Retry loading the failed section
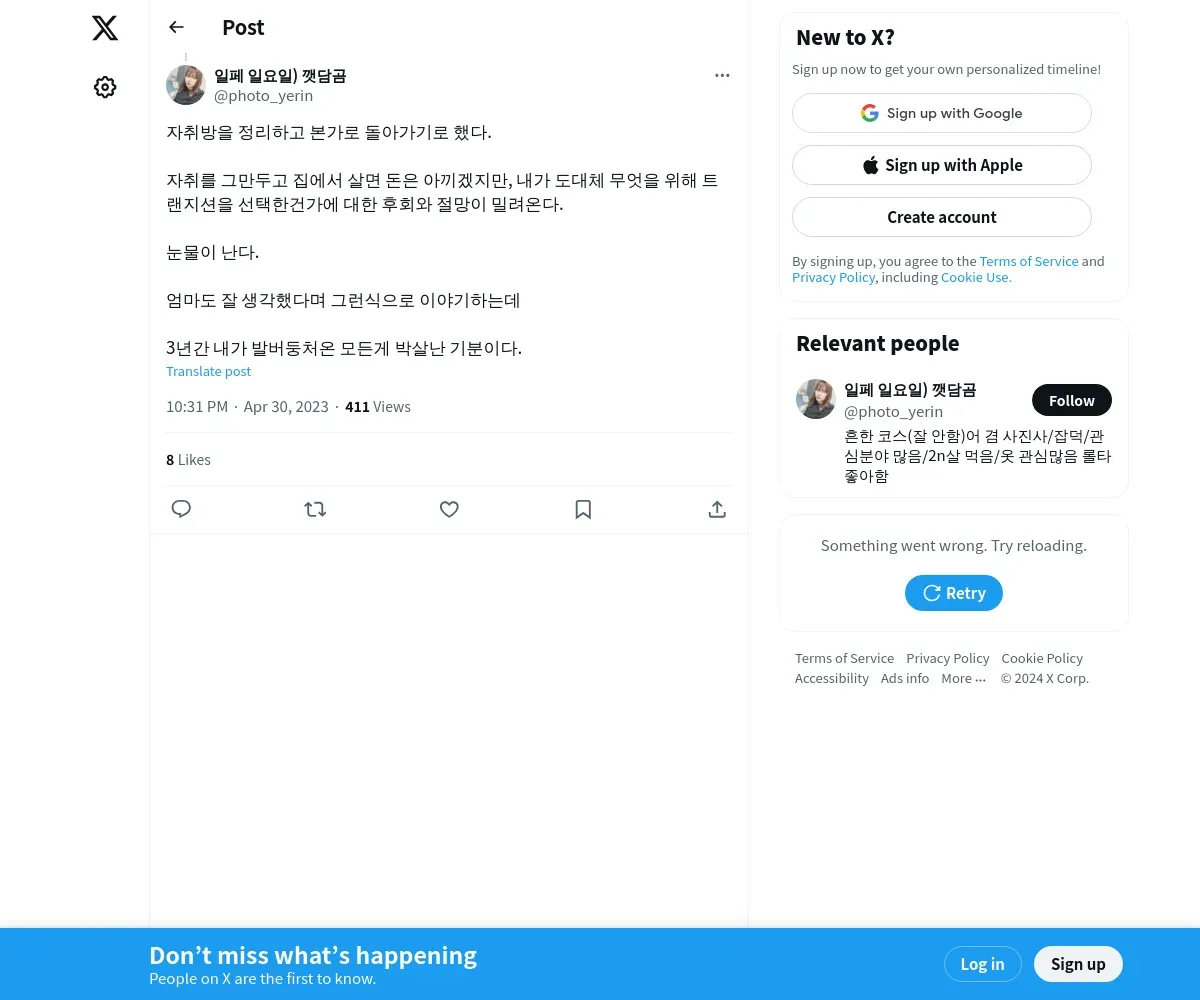 pos(954,593)
